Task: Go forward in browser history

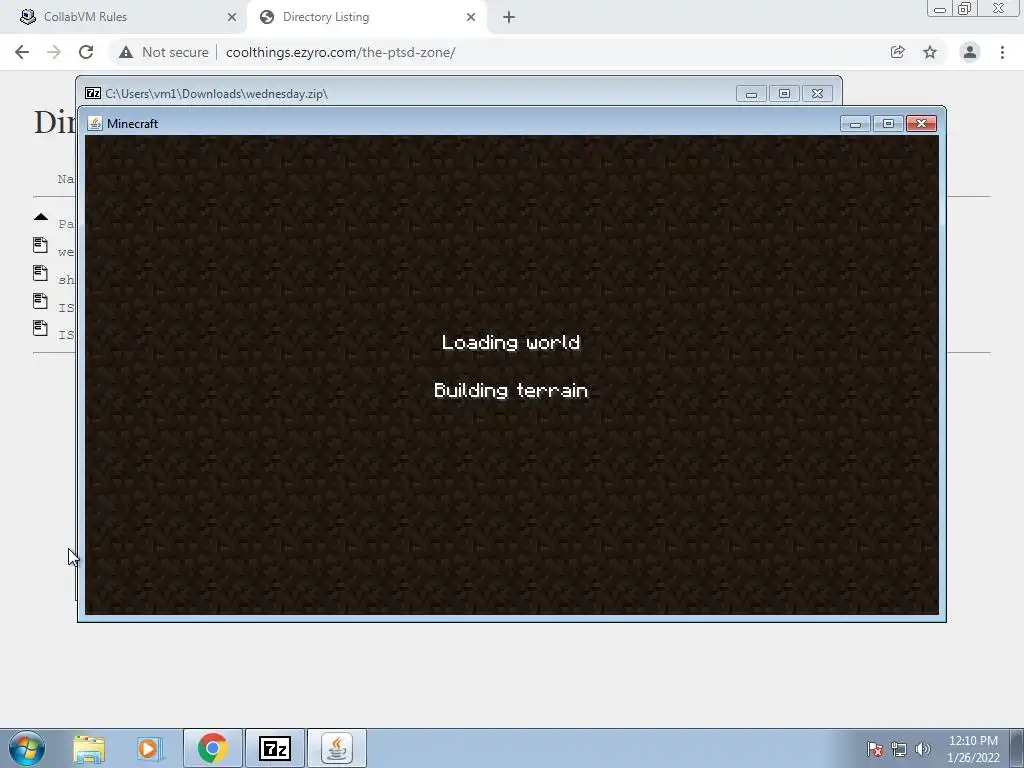Action: click(54, 52)
